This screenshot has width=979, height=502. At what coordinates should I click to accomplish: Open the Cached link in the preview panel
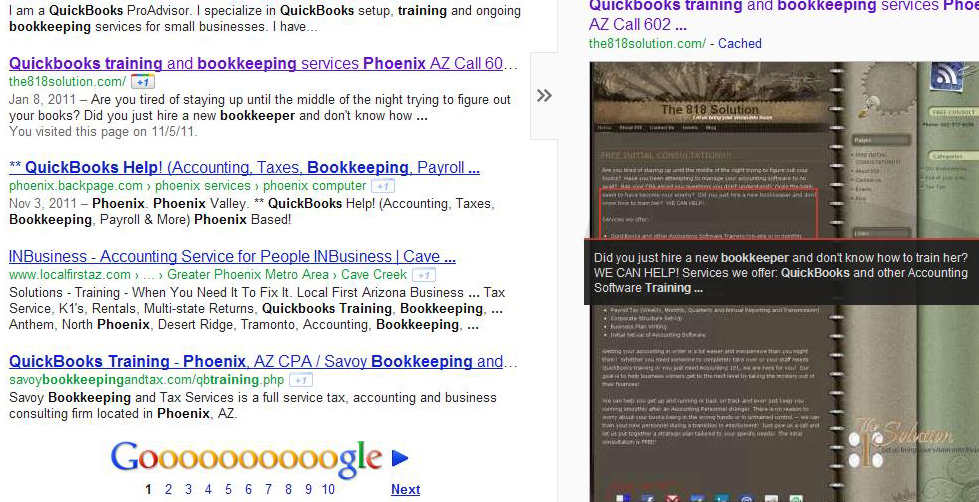pos(740,44)
